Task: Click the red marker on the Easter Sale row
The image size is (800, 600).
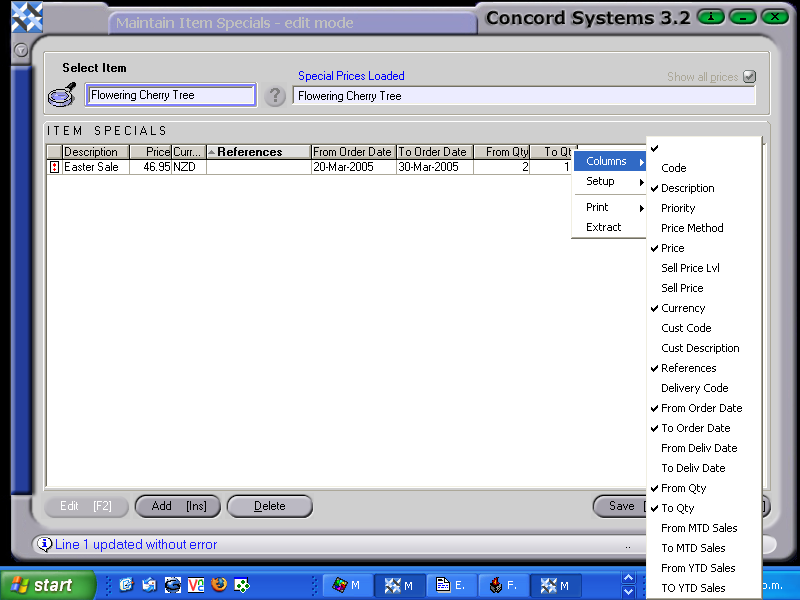Action: 54,167
